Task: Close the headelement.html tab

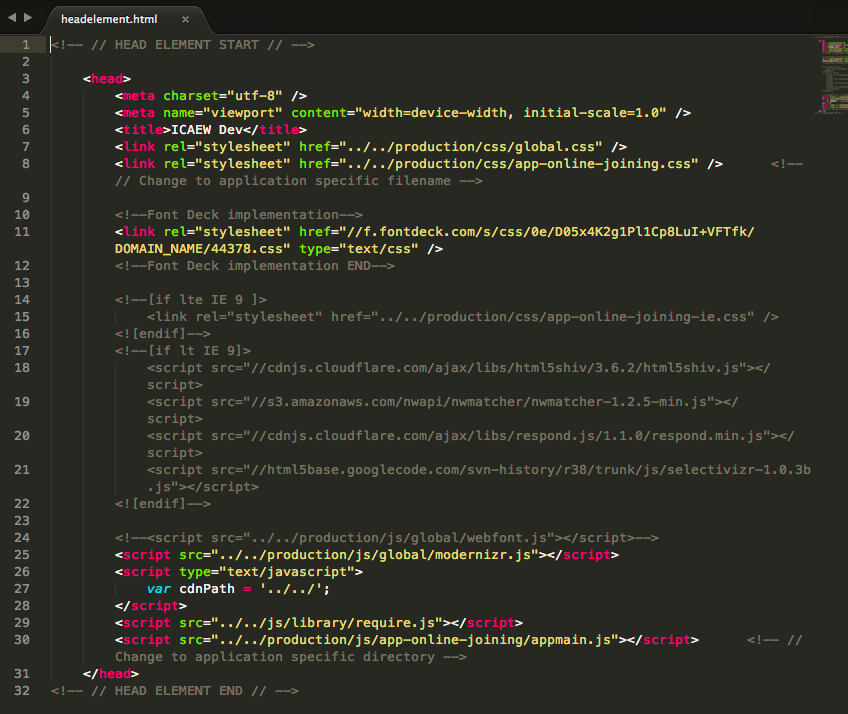Action: pyautogui.click(x=186, y=19)
